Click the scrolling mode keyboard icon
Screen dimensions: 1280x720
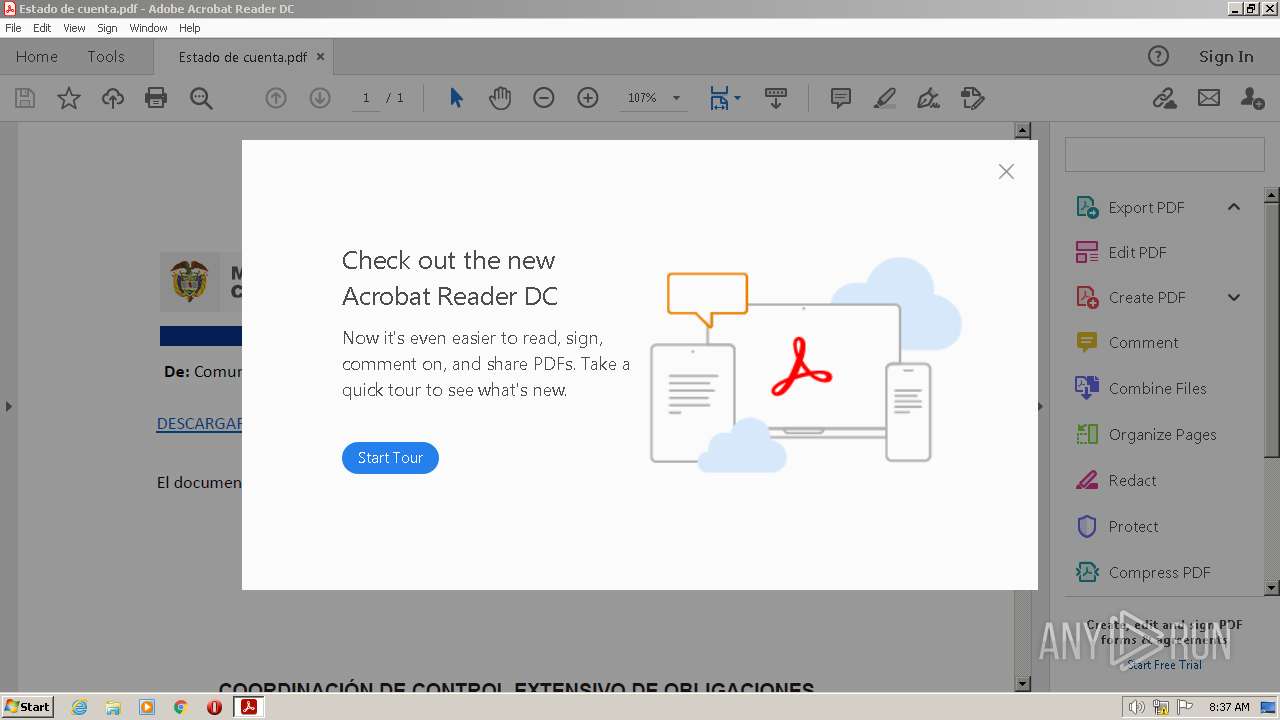pos(775,98)
